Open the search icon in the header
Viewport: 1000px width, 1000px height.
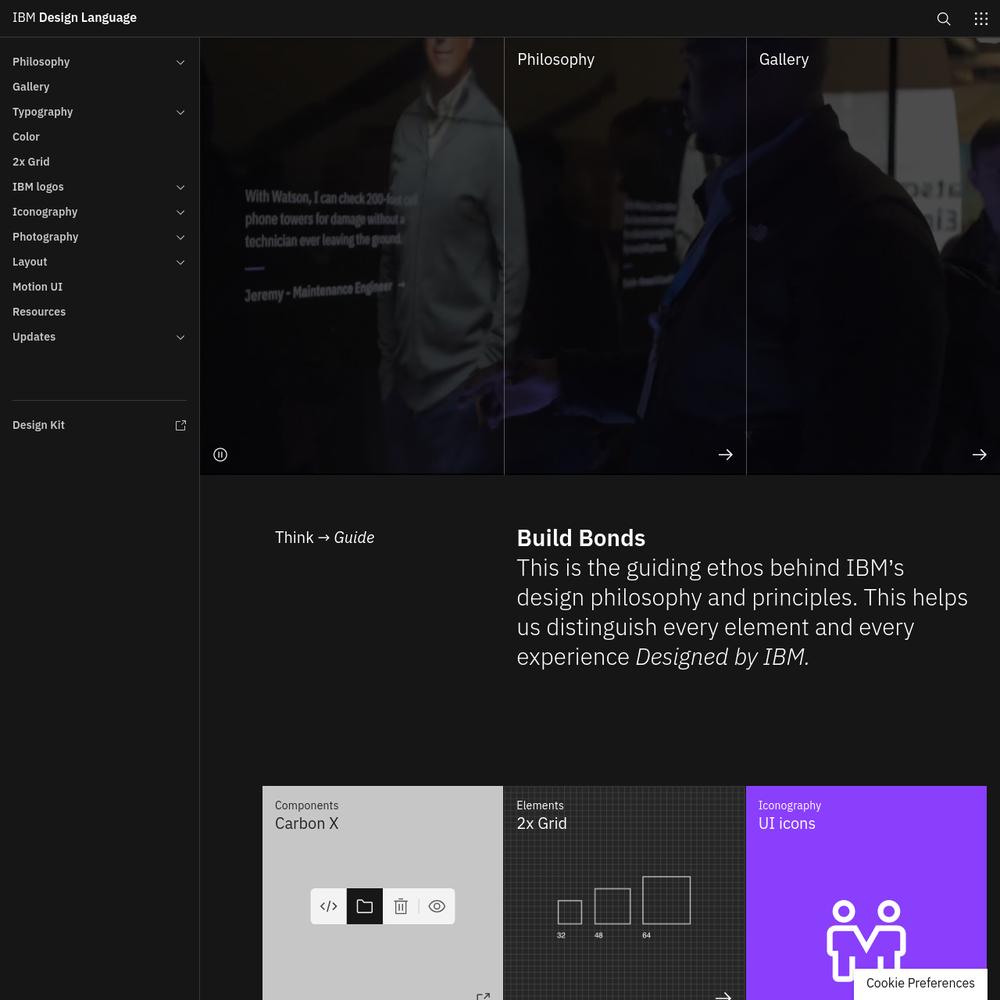[x=943, y=18]
